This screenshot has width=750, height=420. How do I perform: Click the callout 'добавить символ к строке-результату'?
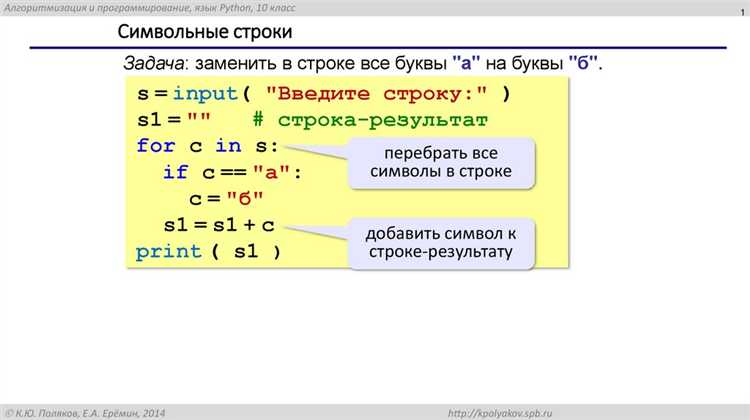[441, 243]
